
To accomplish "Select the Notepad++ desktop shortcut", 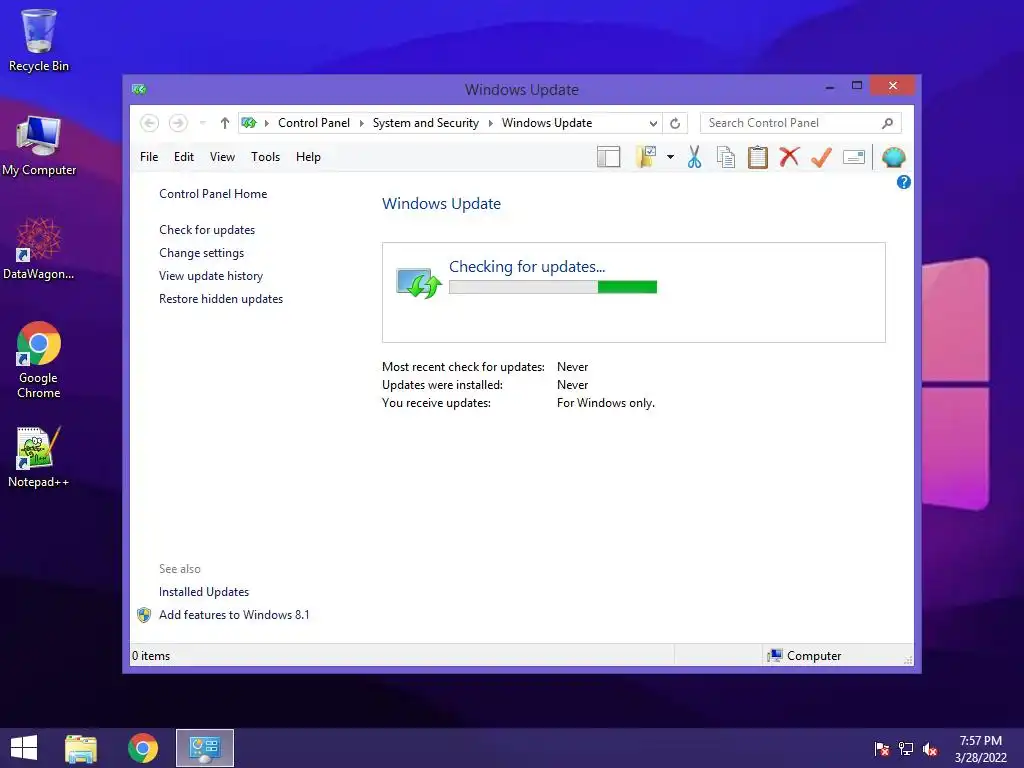I will [x=39, y=456].
